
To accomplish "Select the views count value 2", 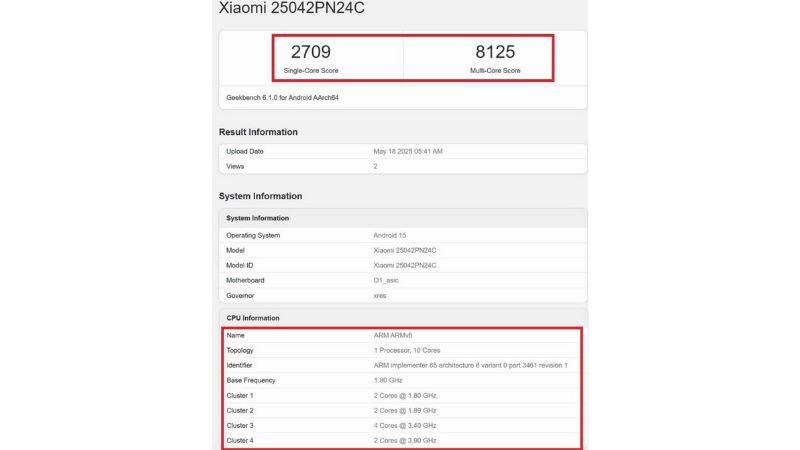I will (376, 166).
